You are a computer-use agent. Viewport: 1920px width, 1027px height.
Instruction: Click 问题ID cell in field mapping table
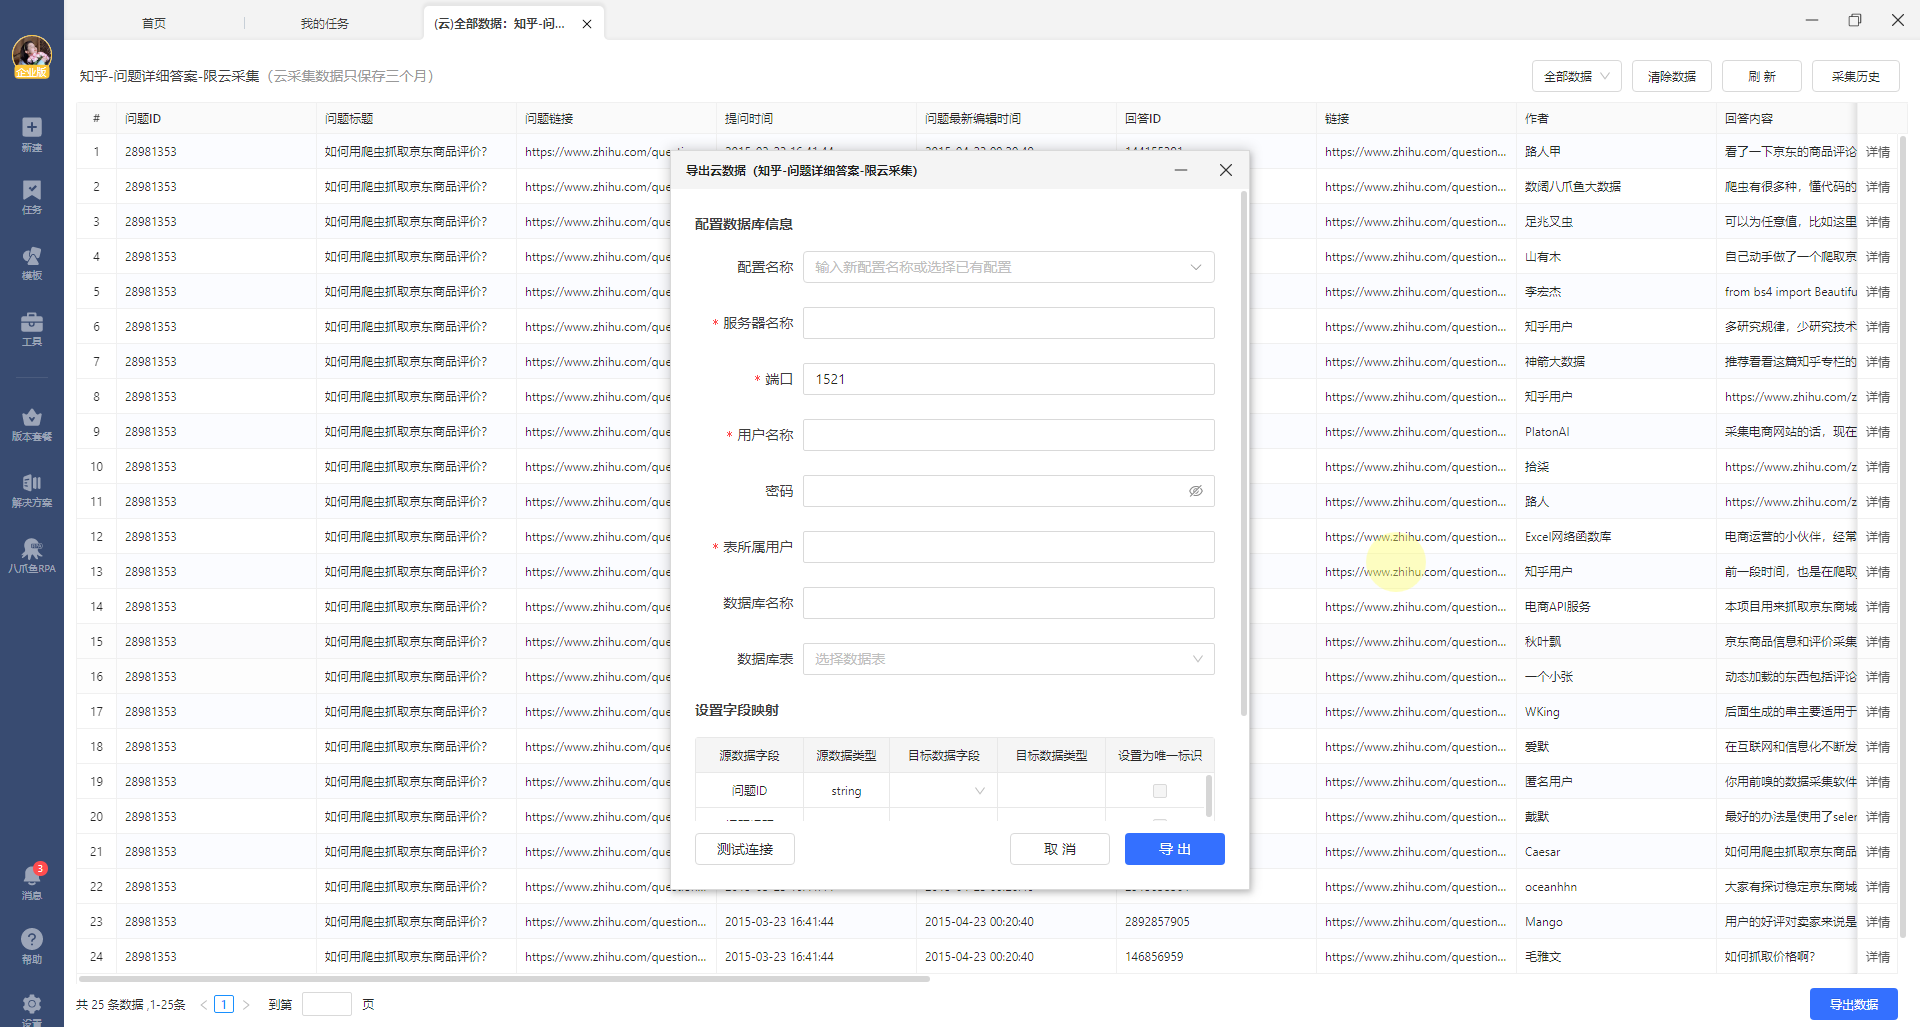749,791
